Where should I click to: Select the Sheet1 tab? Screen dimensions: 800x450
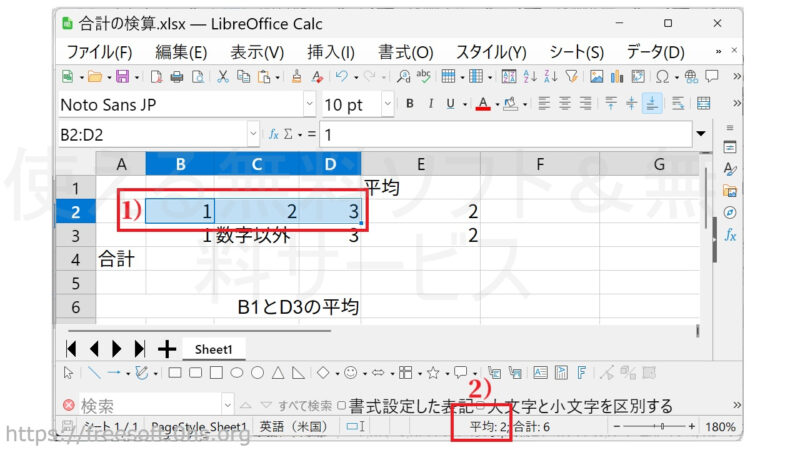click(x=213, y=349)
